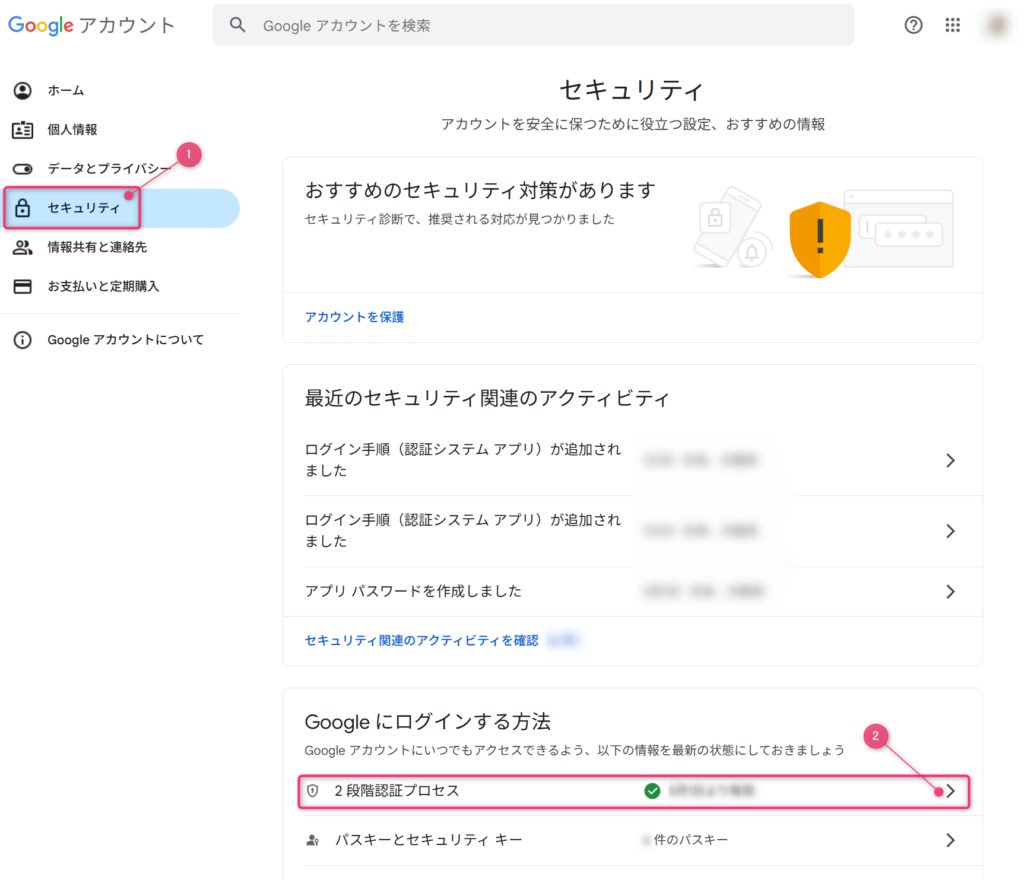The height and width of the screenshot is (880, 1024).
Task: Click the orange warning shield illustration
Action: click(820, 240)
